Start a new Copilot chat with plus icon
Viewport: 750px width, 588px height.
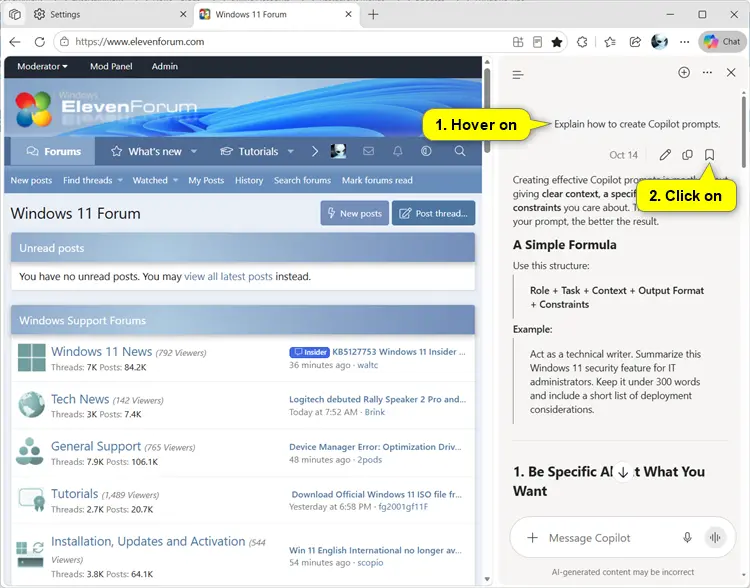pyautogui.click(x=684, y=73)
